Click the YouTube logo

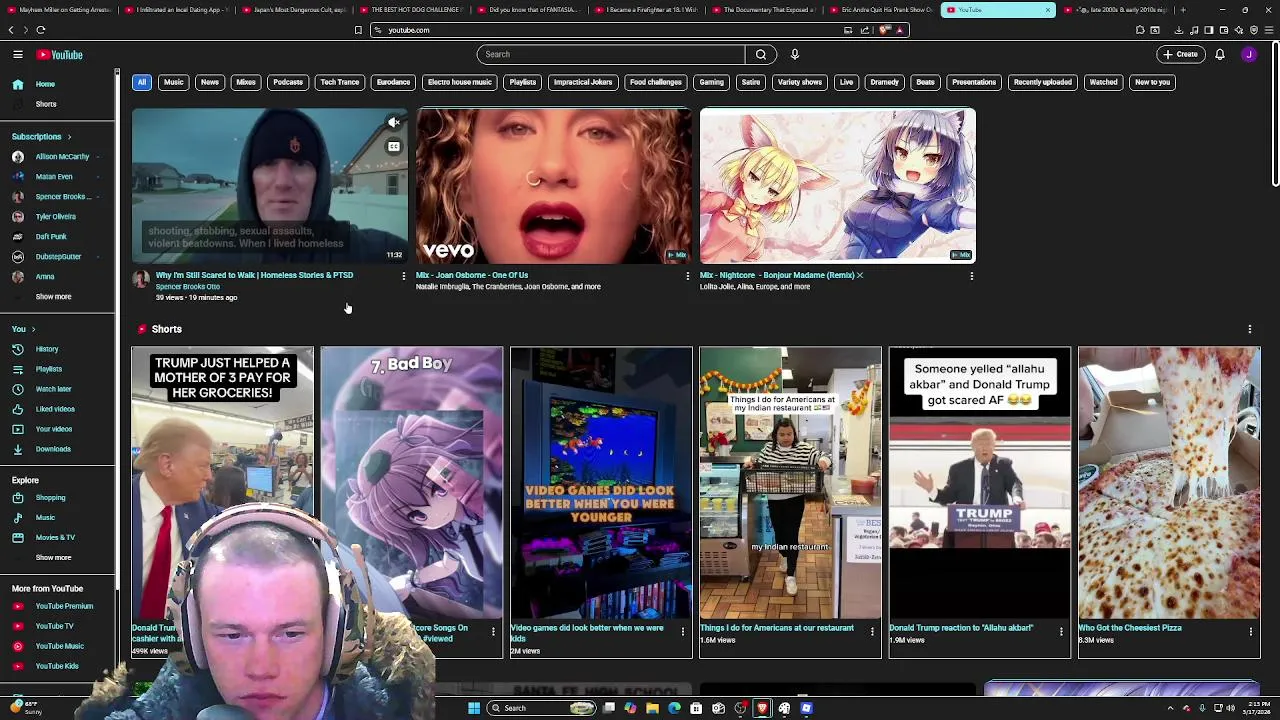point(60,54)
